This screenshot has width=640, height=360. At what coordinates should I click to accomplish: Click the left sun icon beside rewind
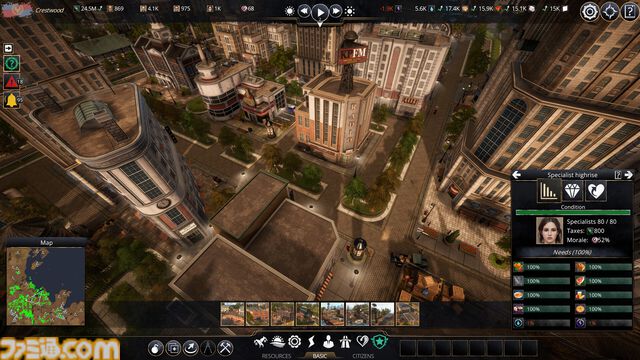[x=289, y=11]
